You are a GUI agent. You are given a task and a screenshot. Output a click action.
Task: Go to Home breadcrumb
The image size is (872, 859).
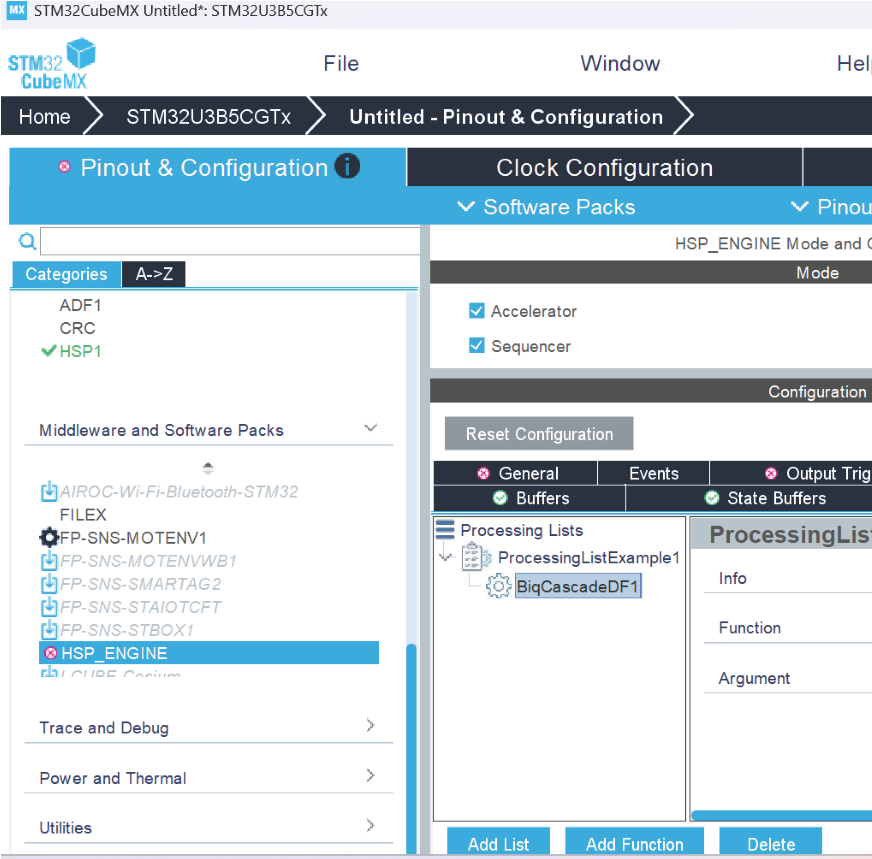[x=44, y=117]
